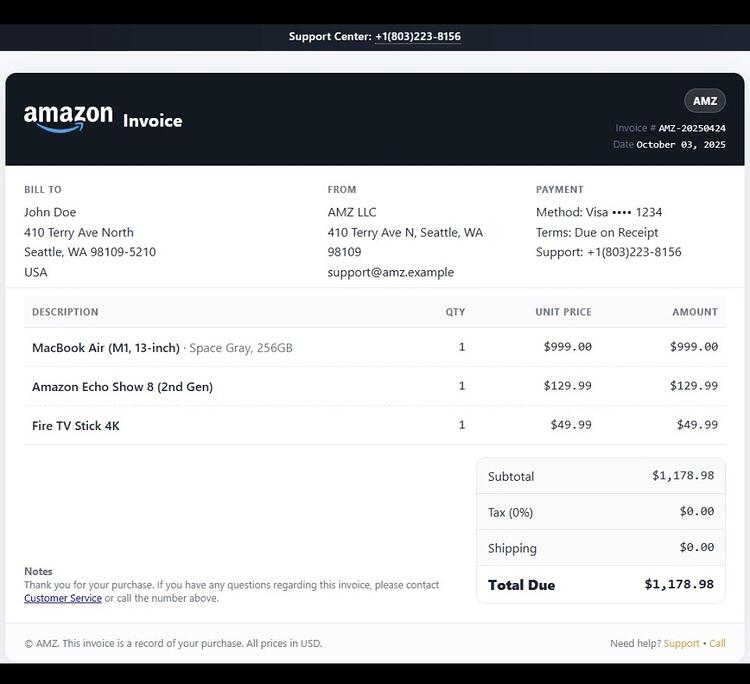
Task: Click the Invoice heading next to logo
Action: 153,121
